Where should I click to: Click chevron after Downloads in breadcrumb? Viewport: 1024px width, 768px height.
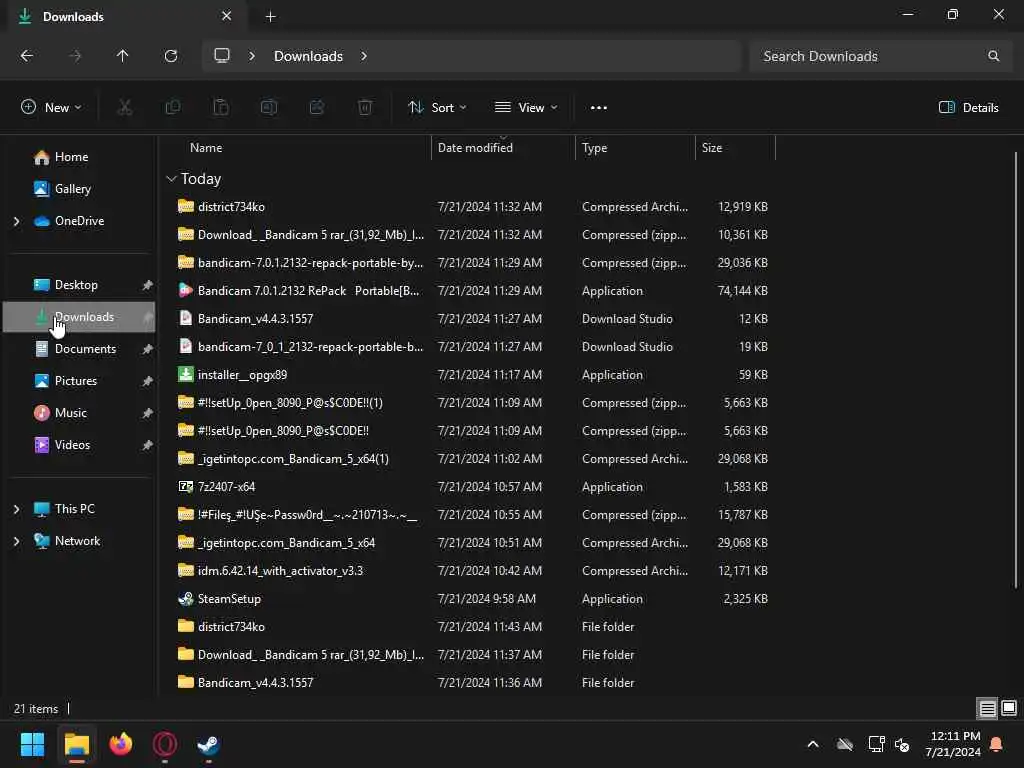[x=364, y=56]
